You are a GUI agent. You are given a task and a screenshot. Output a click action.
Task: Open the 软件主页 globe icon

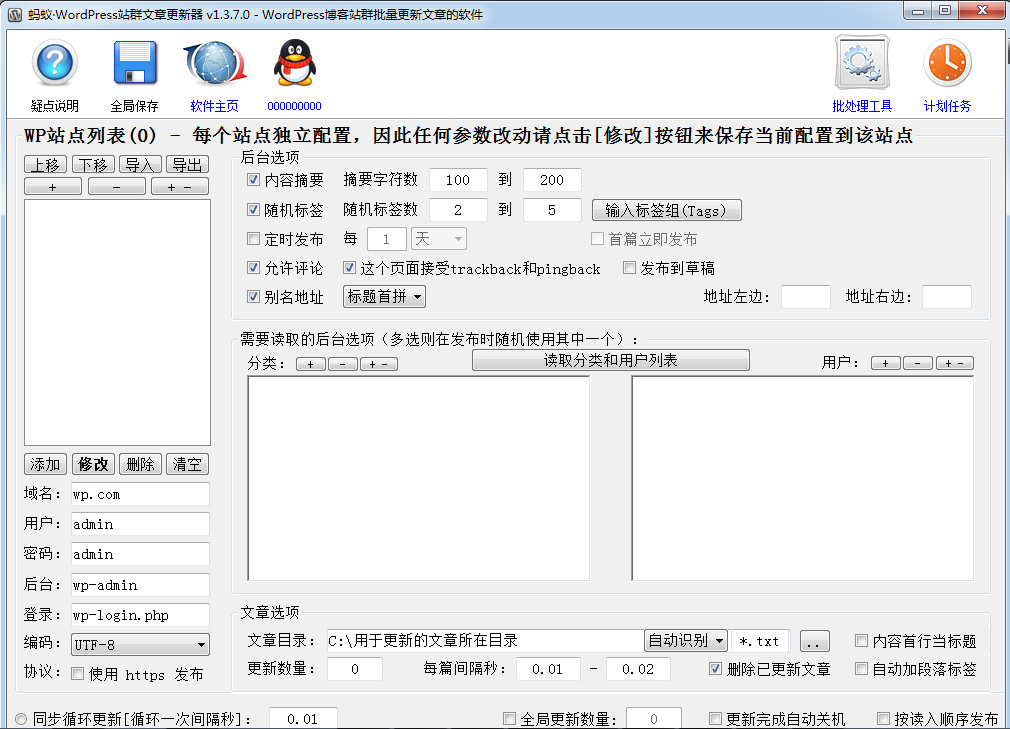click(214, 63)
